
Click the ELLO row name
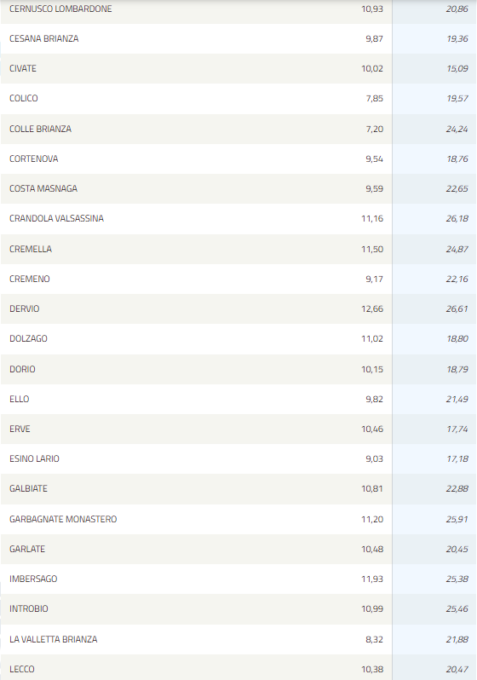19,399
